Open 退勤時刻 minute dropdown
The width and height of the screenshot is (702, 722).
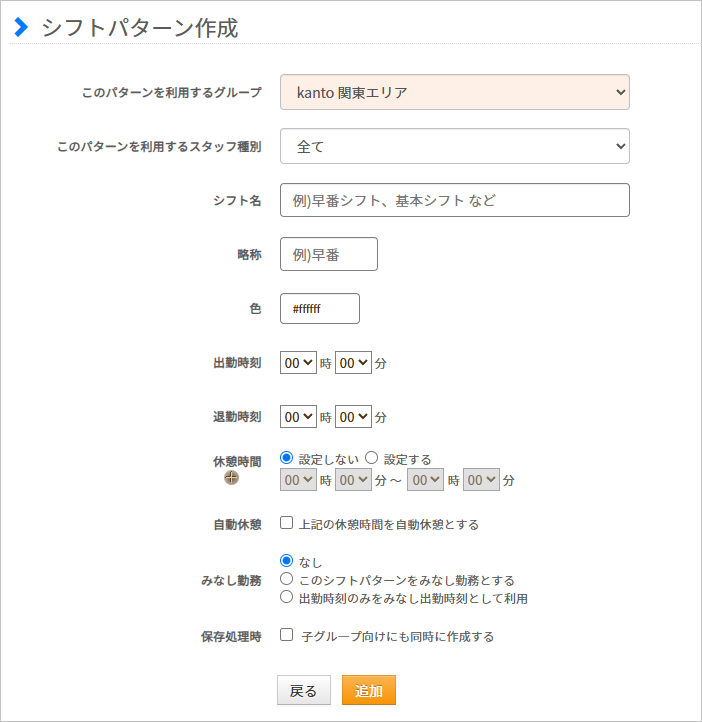pos(353,416)
